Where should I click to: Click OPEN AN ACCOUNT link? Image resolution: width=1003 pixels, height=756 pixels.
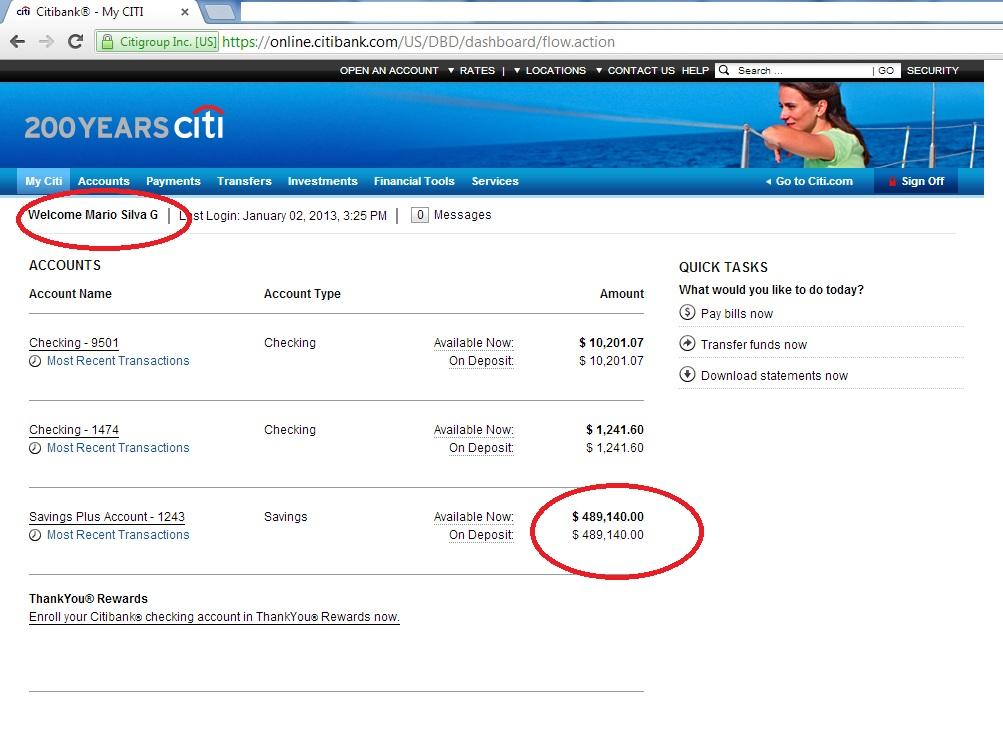[x=389, y=70]
